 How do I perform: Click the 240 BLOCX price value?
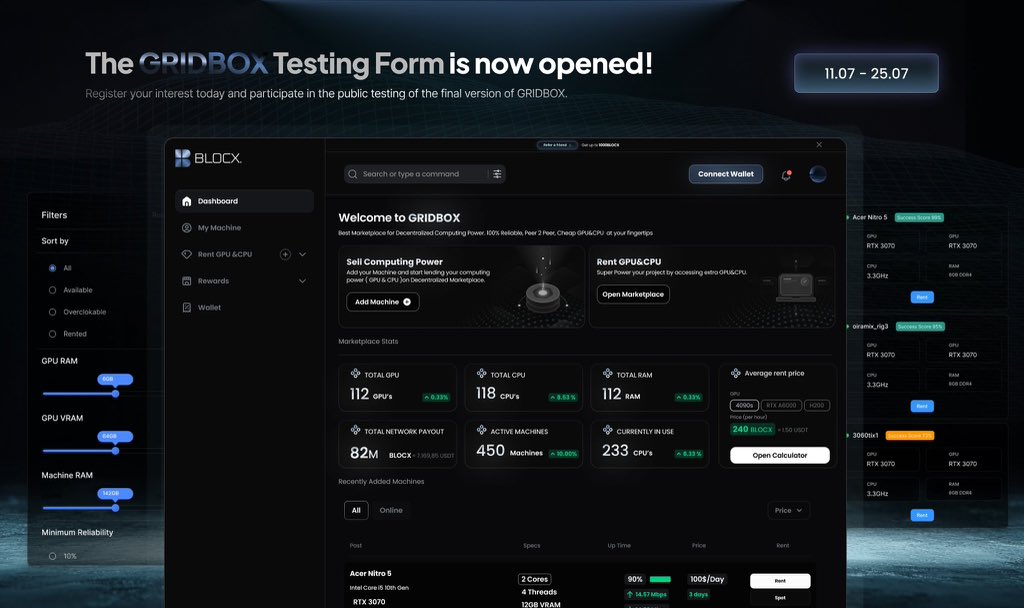tap(752, 429)
